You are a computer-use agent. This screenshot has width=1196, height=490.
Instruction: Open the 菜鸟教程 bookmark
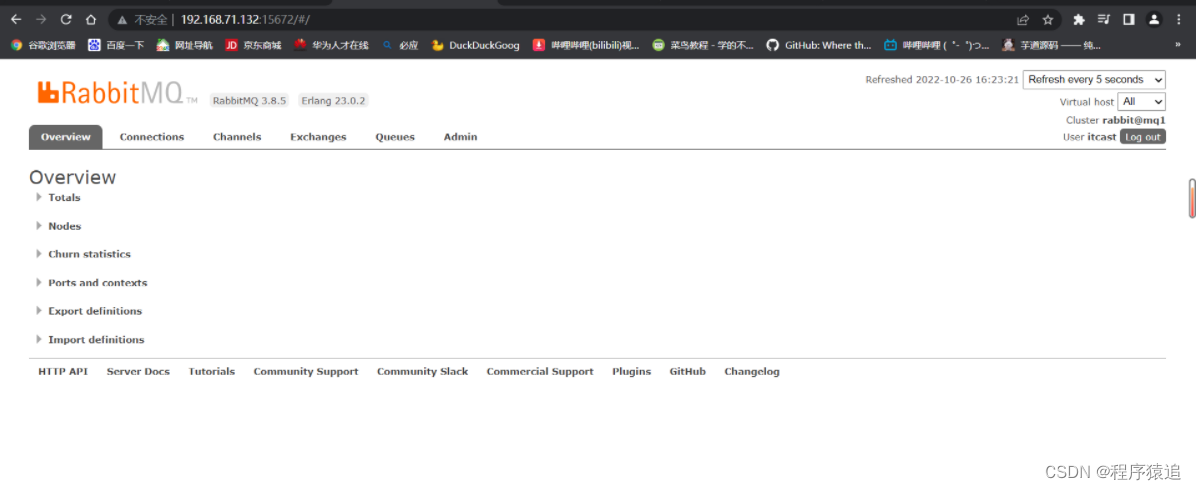click(x=702, y=45)
